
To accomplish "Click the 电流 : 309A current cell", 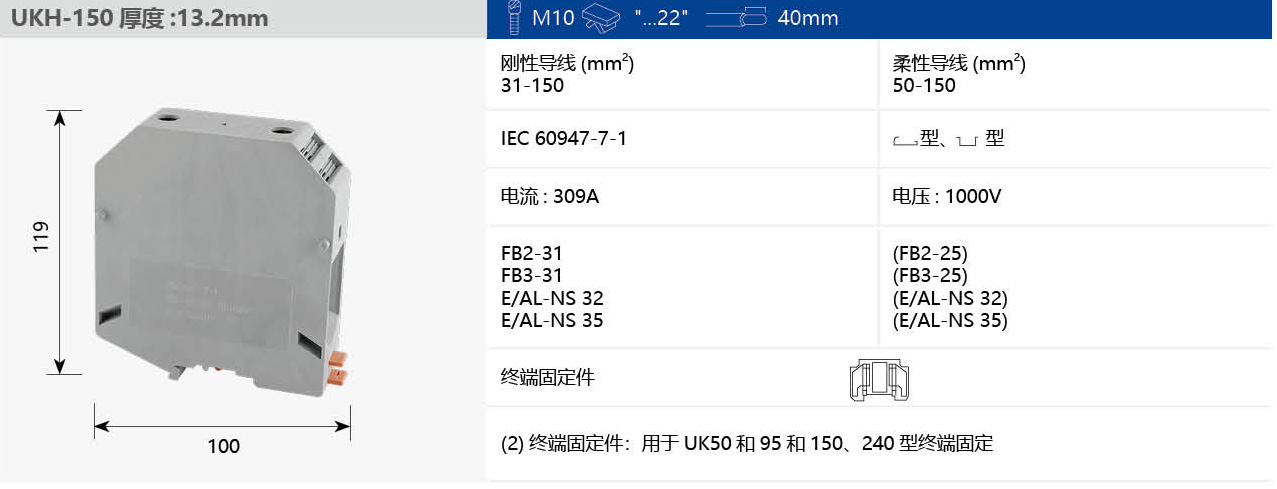I will 549,197.
